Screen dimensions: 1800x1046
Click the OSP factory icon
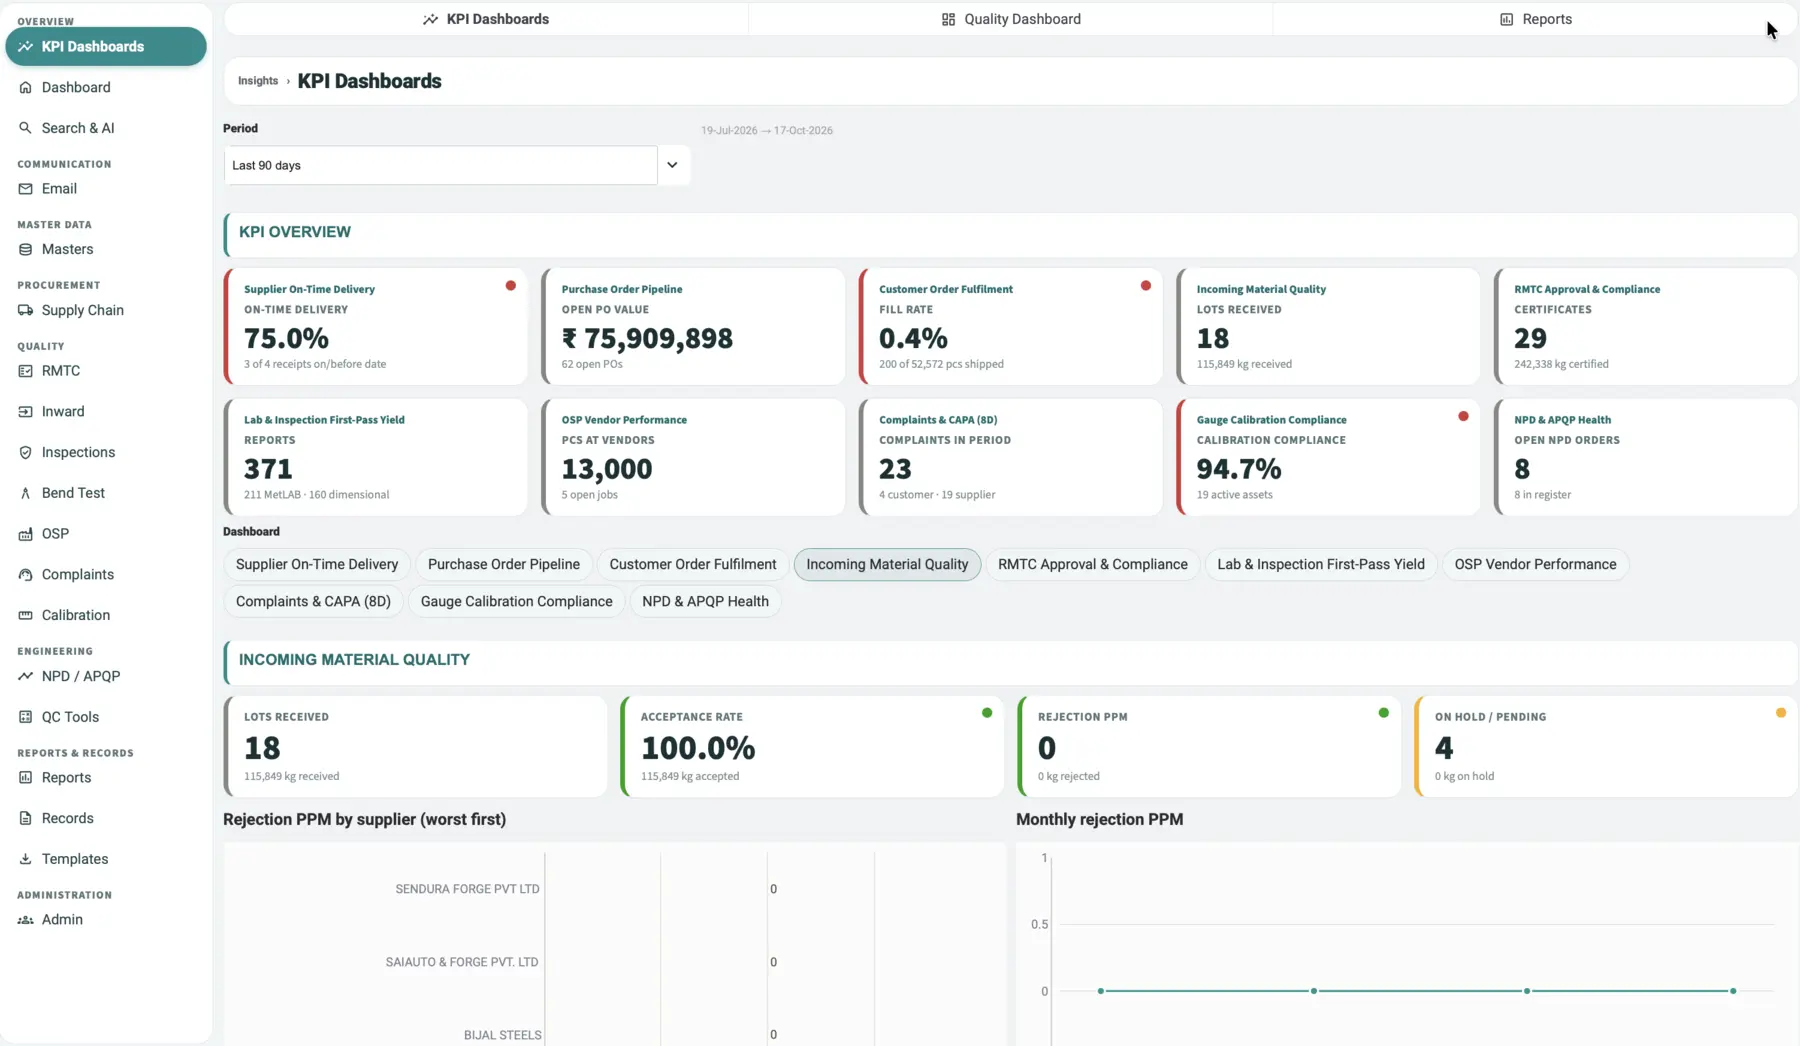click(x=25, y=534)
